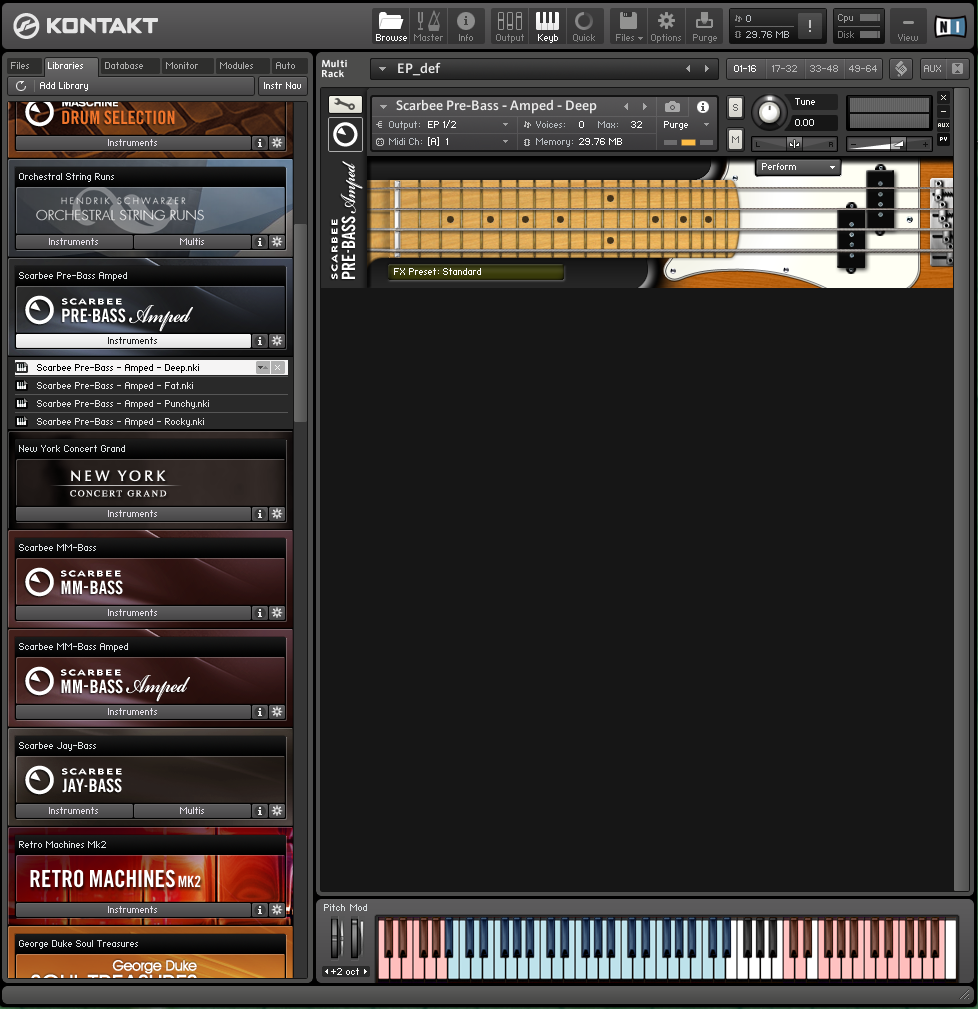Select rack page 33-48
The height and width of the screenshot is (1009, 978).
[824, 68]
